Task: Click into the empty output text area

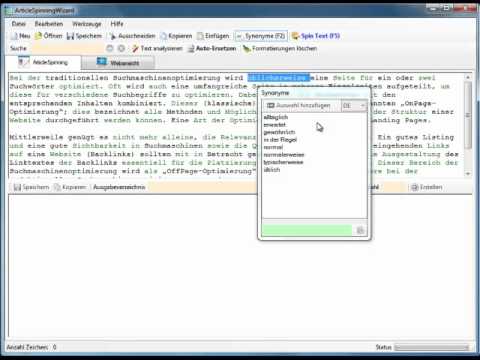Action: tap(240, 267)
